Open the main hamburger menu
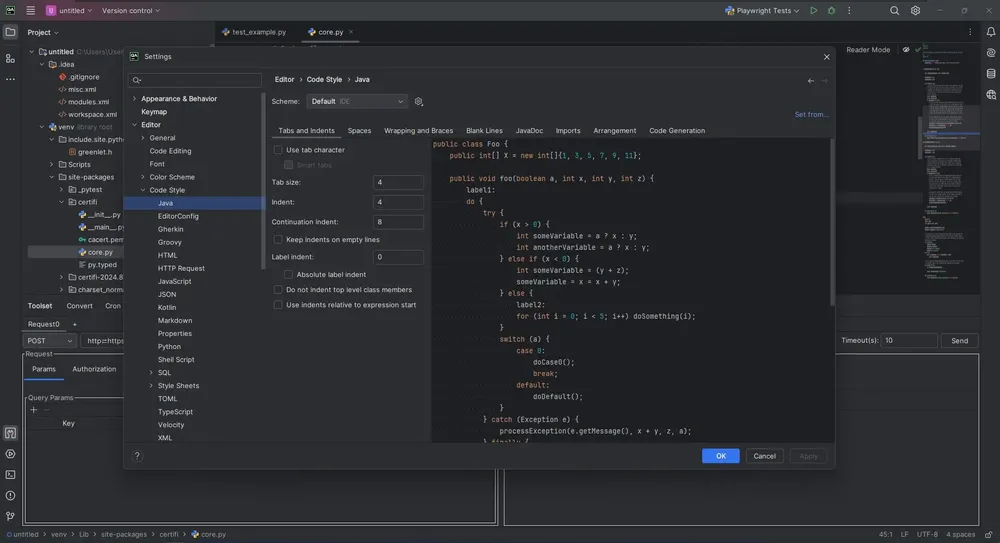 pos(30,11)
